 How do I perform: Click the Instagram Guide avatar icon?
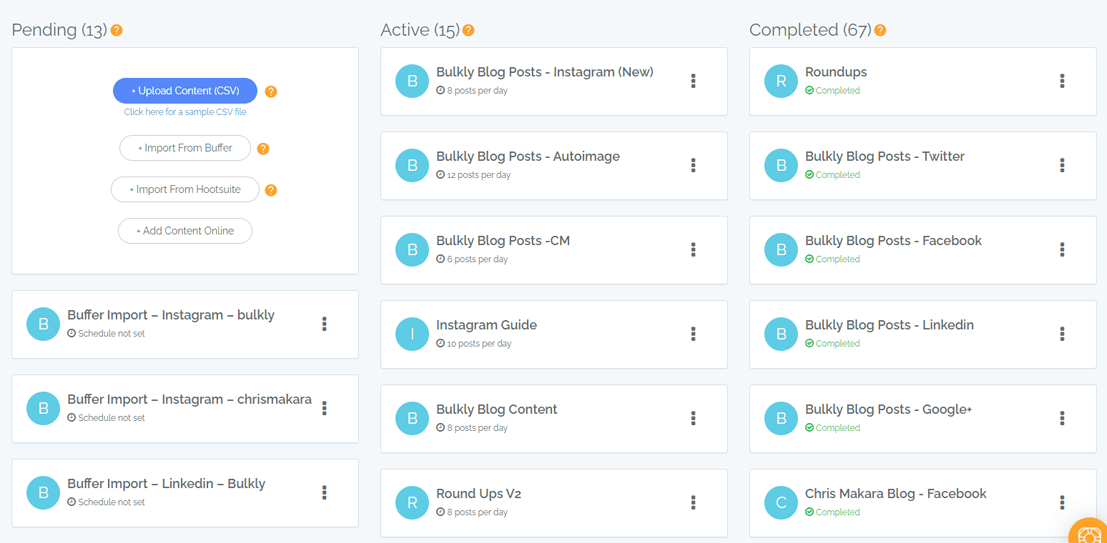(412, 334)
